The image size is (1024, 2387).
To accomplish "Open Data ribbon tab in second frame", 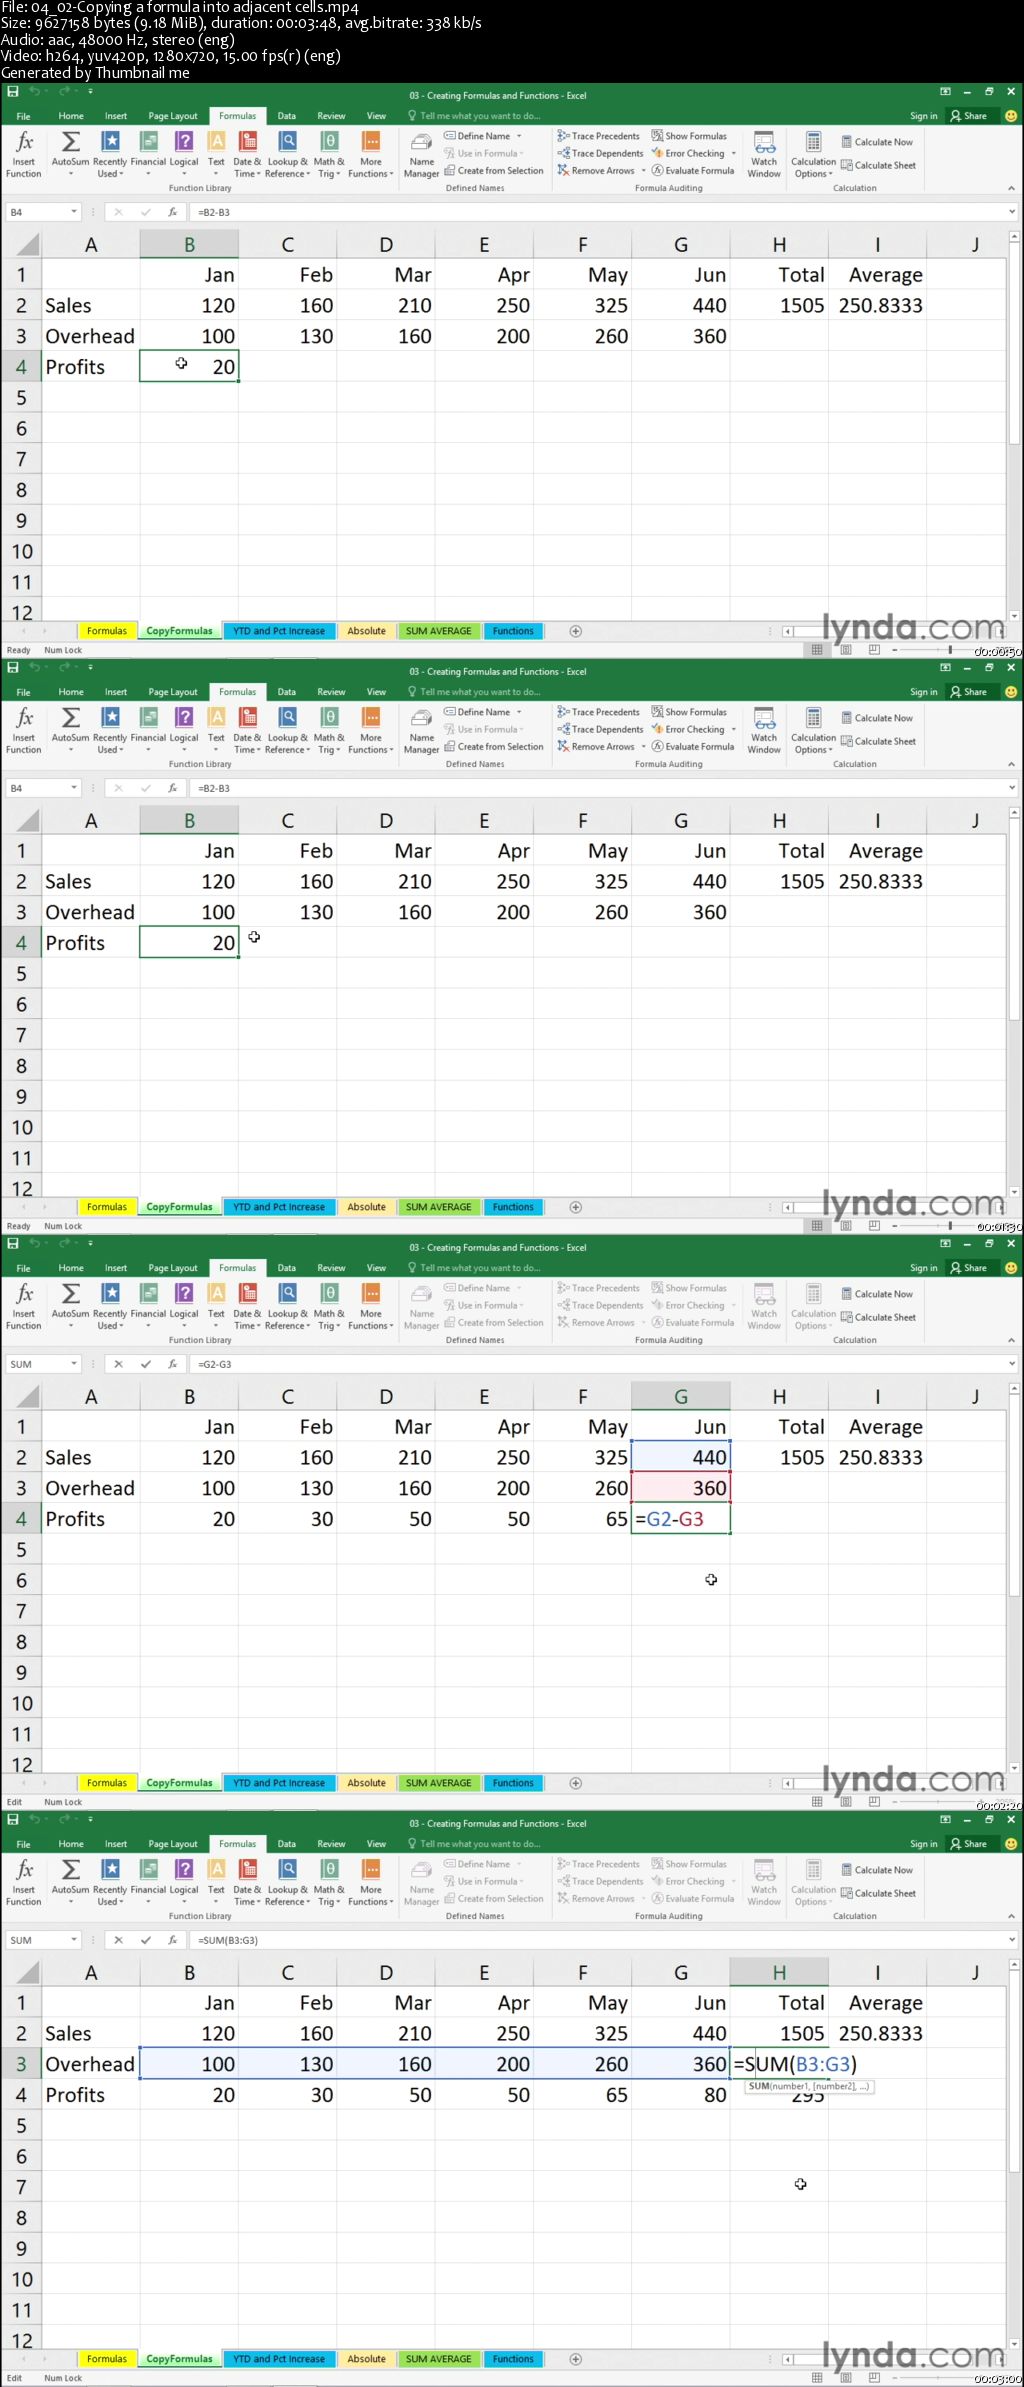I will [x=287, y=692].
